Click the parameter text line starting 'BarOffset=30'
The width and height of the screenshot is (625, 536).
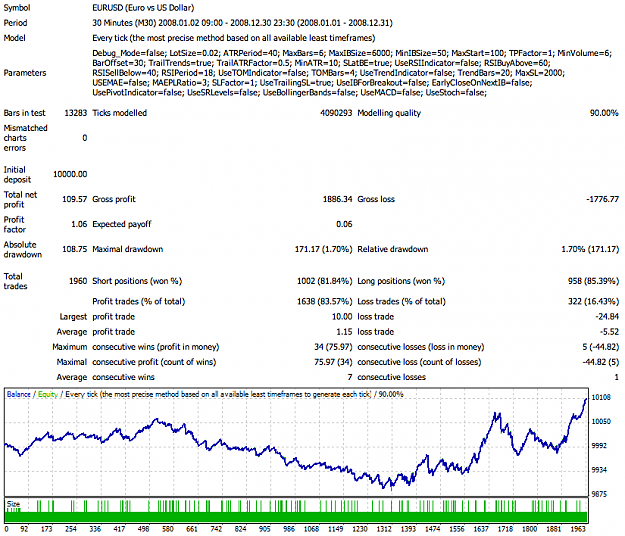click(x=321, y=63)
